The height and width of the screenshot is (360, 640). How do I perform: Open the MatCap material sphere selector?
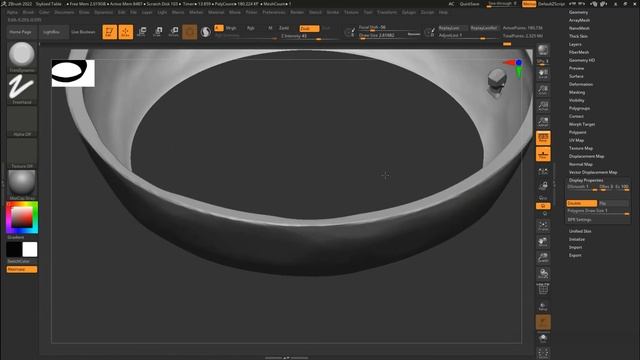point(22,185)
